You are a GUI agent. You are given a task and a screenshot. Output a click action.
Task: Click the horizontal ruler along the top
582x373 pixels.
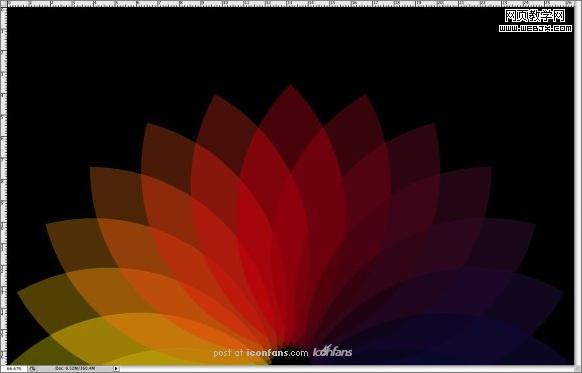point(291,4)
